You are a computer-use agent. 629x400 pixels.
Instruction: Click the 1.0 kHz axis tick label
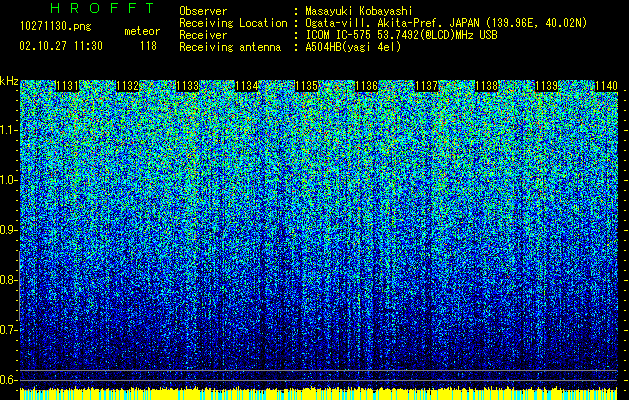[x=9, y=180]
